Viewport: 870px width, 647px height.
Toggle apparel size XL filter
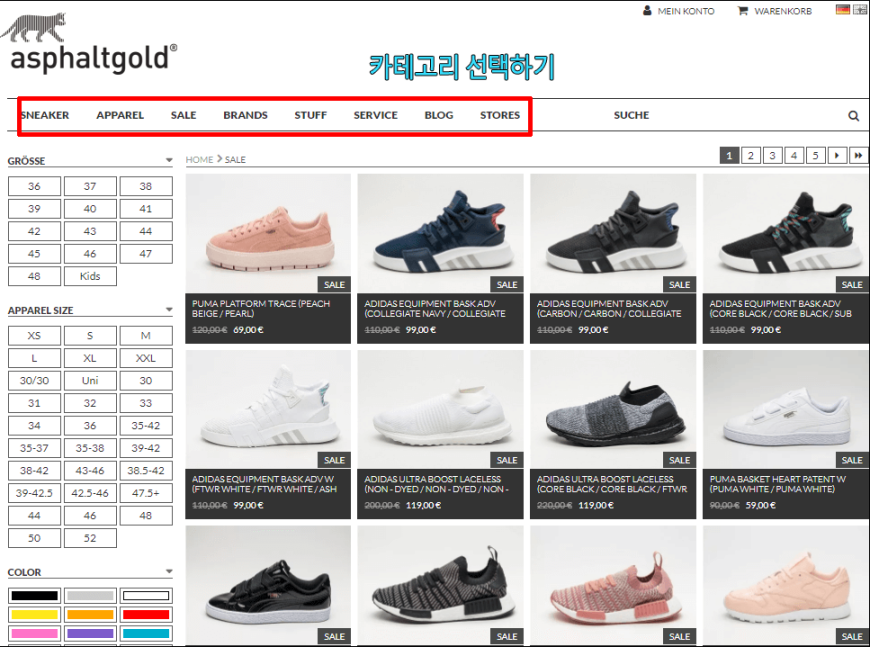90,358
